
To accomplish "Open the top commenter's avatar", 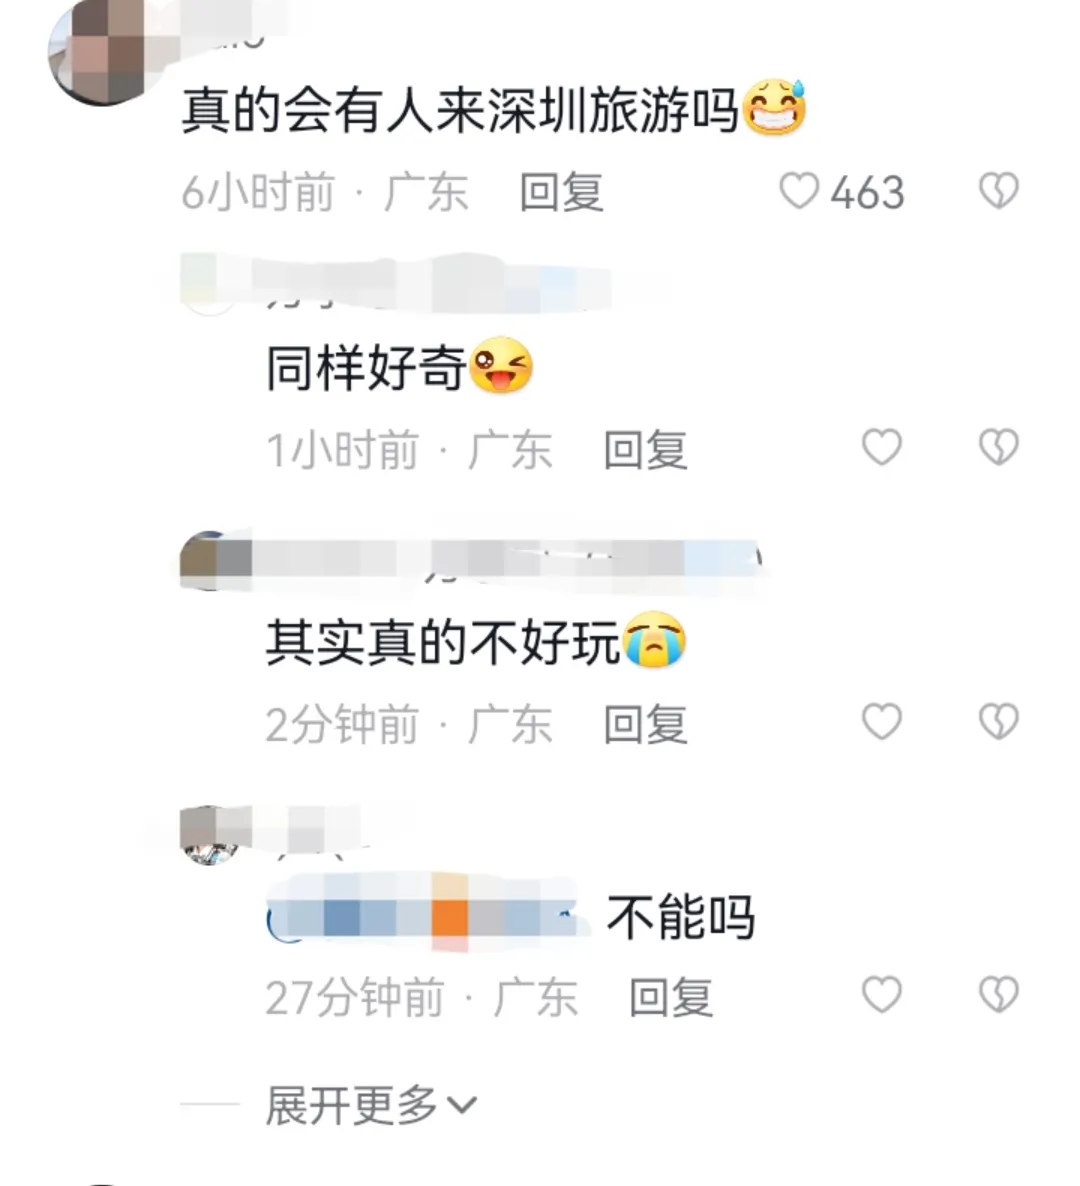I will pyautogui.click(x=106, y=51).
